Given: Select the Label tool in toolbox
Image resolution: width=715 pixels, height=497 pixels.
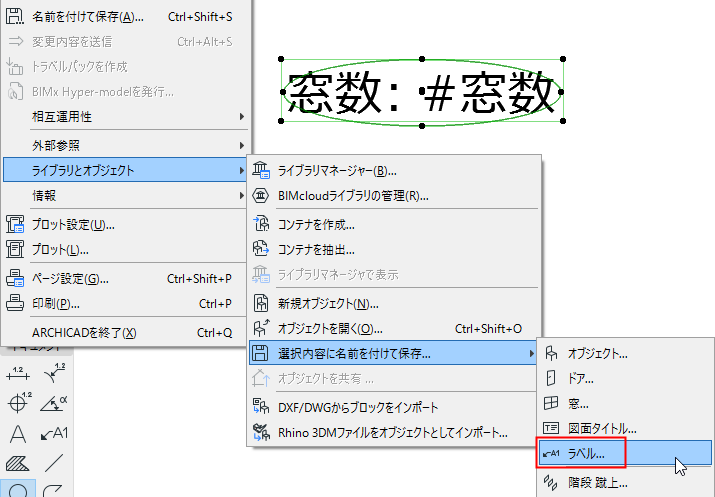Looking at the screenshot, I should click(54, 433).
